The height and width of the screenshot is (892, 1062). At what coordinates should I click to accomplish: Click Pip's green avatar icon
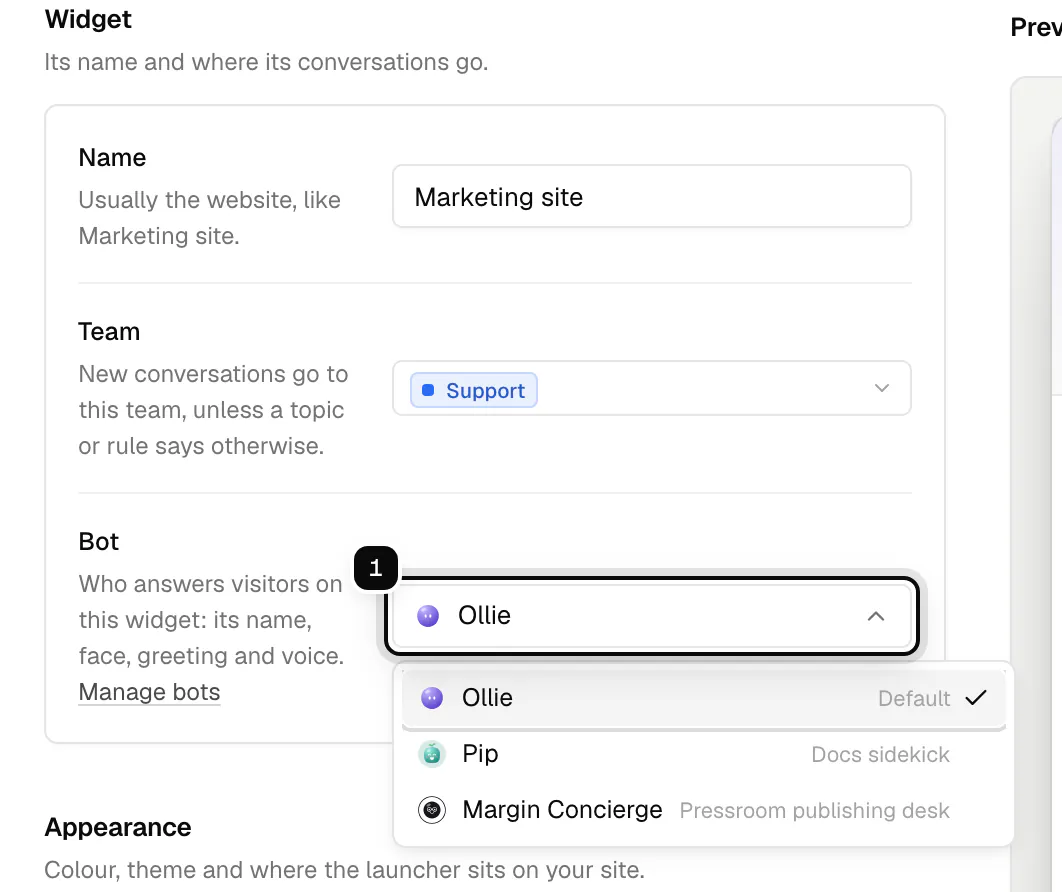(x=431, y=754)
